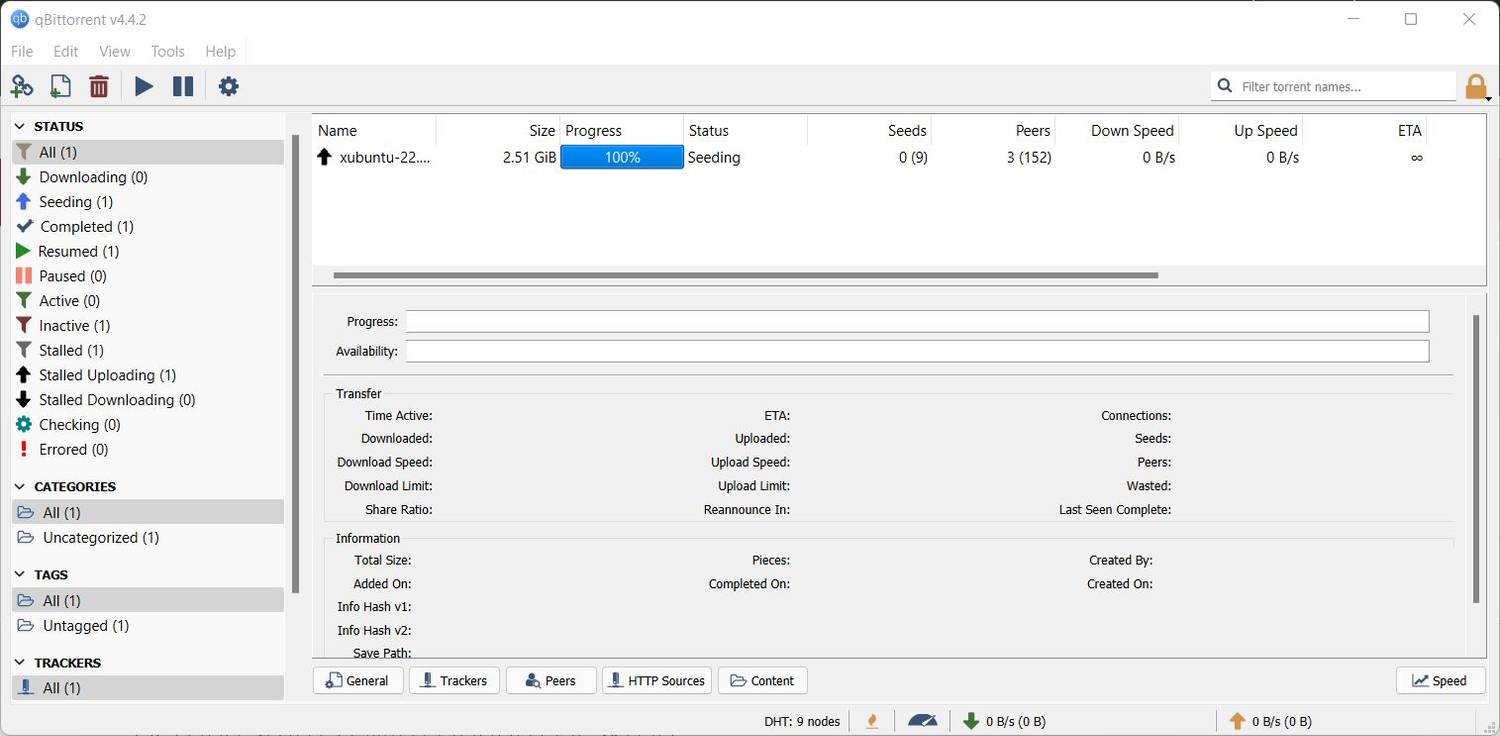Click the Filter torrent names search field
Image resolution: width=1500 pixels, height=736 pixels.
(1343, 87)
